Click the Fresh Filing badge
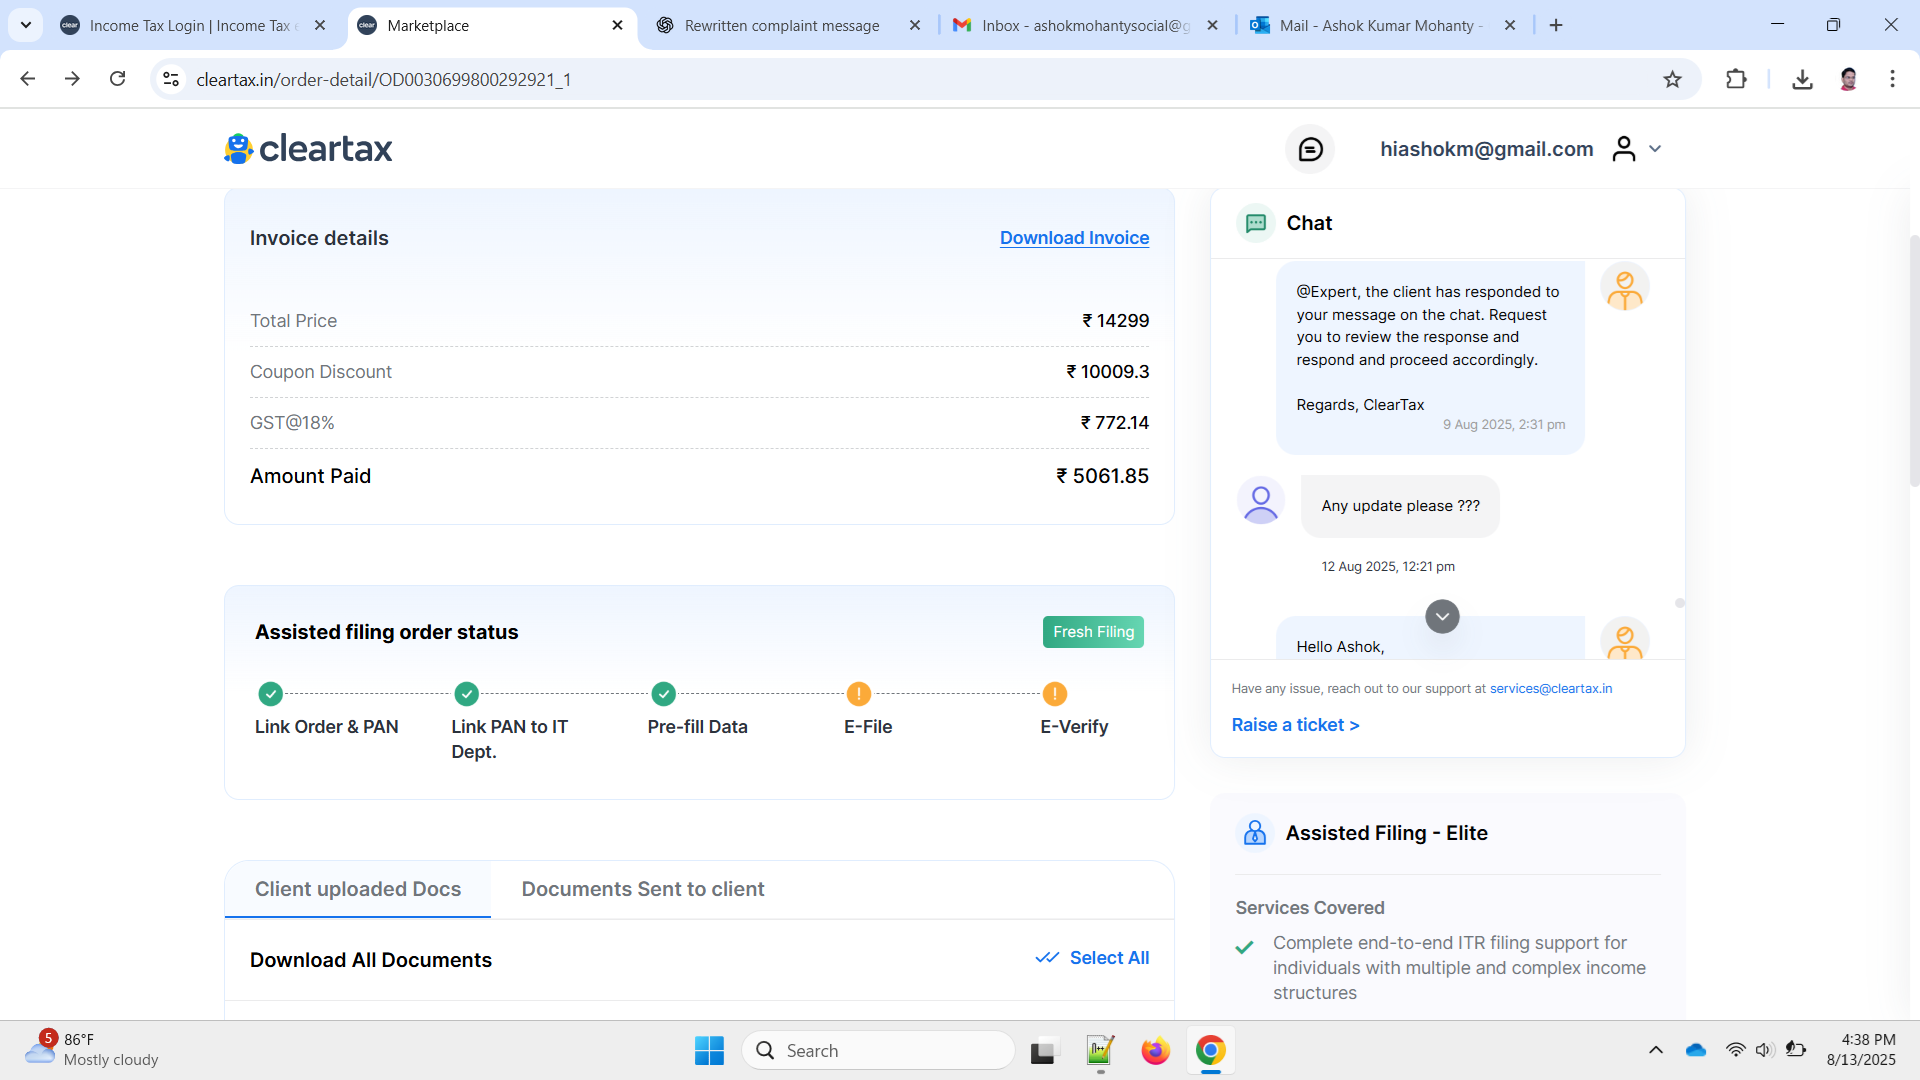Image resolution: width=1920 pixels, height=1080 pixels. click(1093, 632)
